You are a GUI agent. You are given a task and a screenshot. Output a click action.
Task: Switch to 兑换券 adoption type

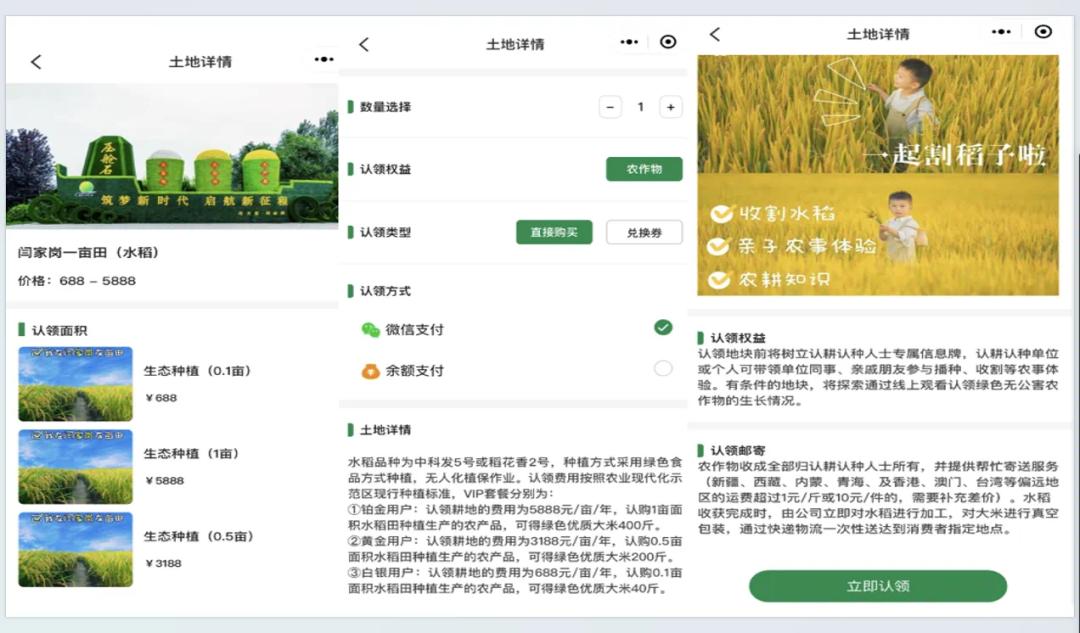pos(644,232)
